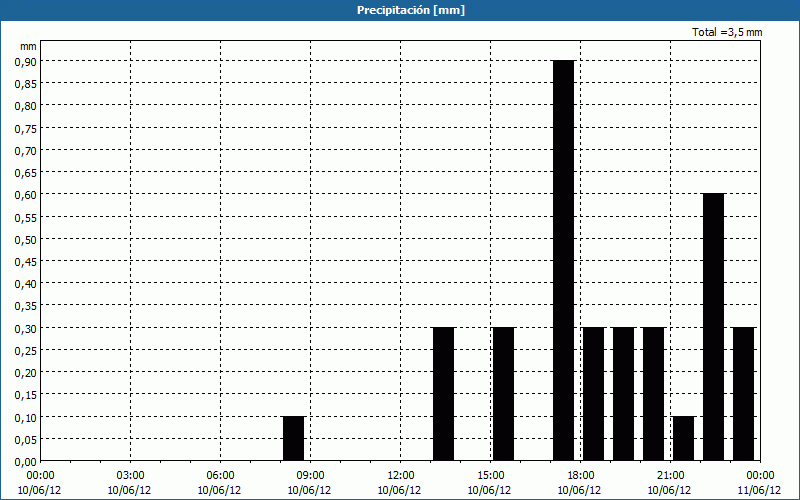Image resolution: width=800 pixels, height=500 pixels.
Task: Click the 03:00 time axis label
Action: (x=130, y=476)
